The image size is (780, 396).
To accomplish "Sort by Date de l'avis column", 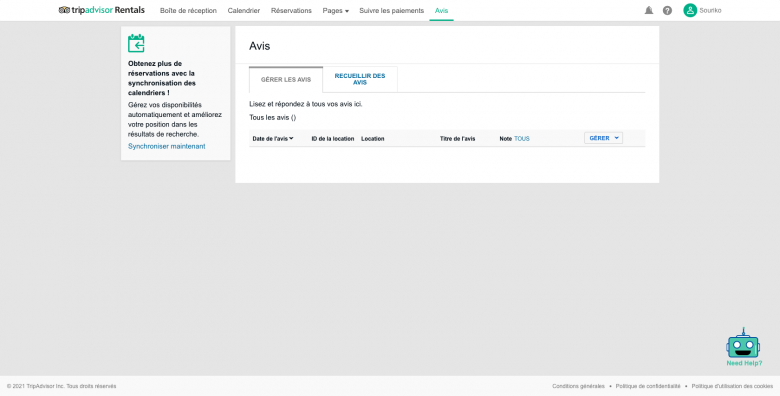I will [x=273, y=139].
